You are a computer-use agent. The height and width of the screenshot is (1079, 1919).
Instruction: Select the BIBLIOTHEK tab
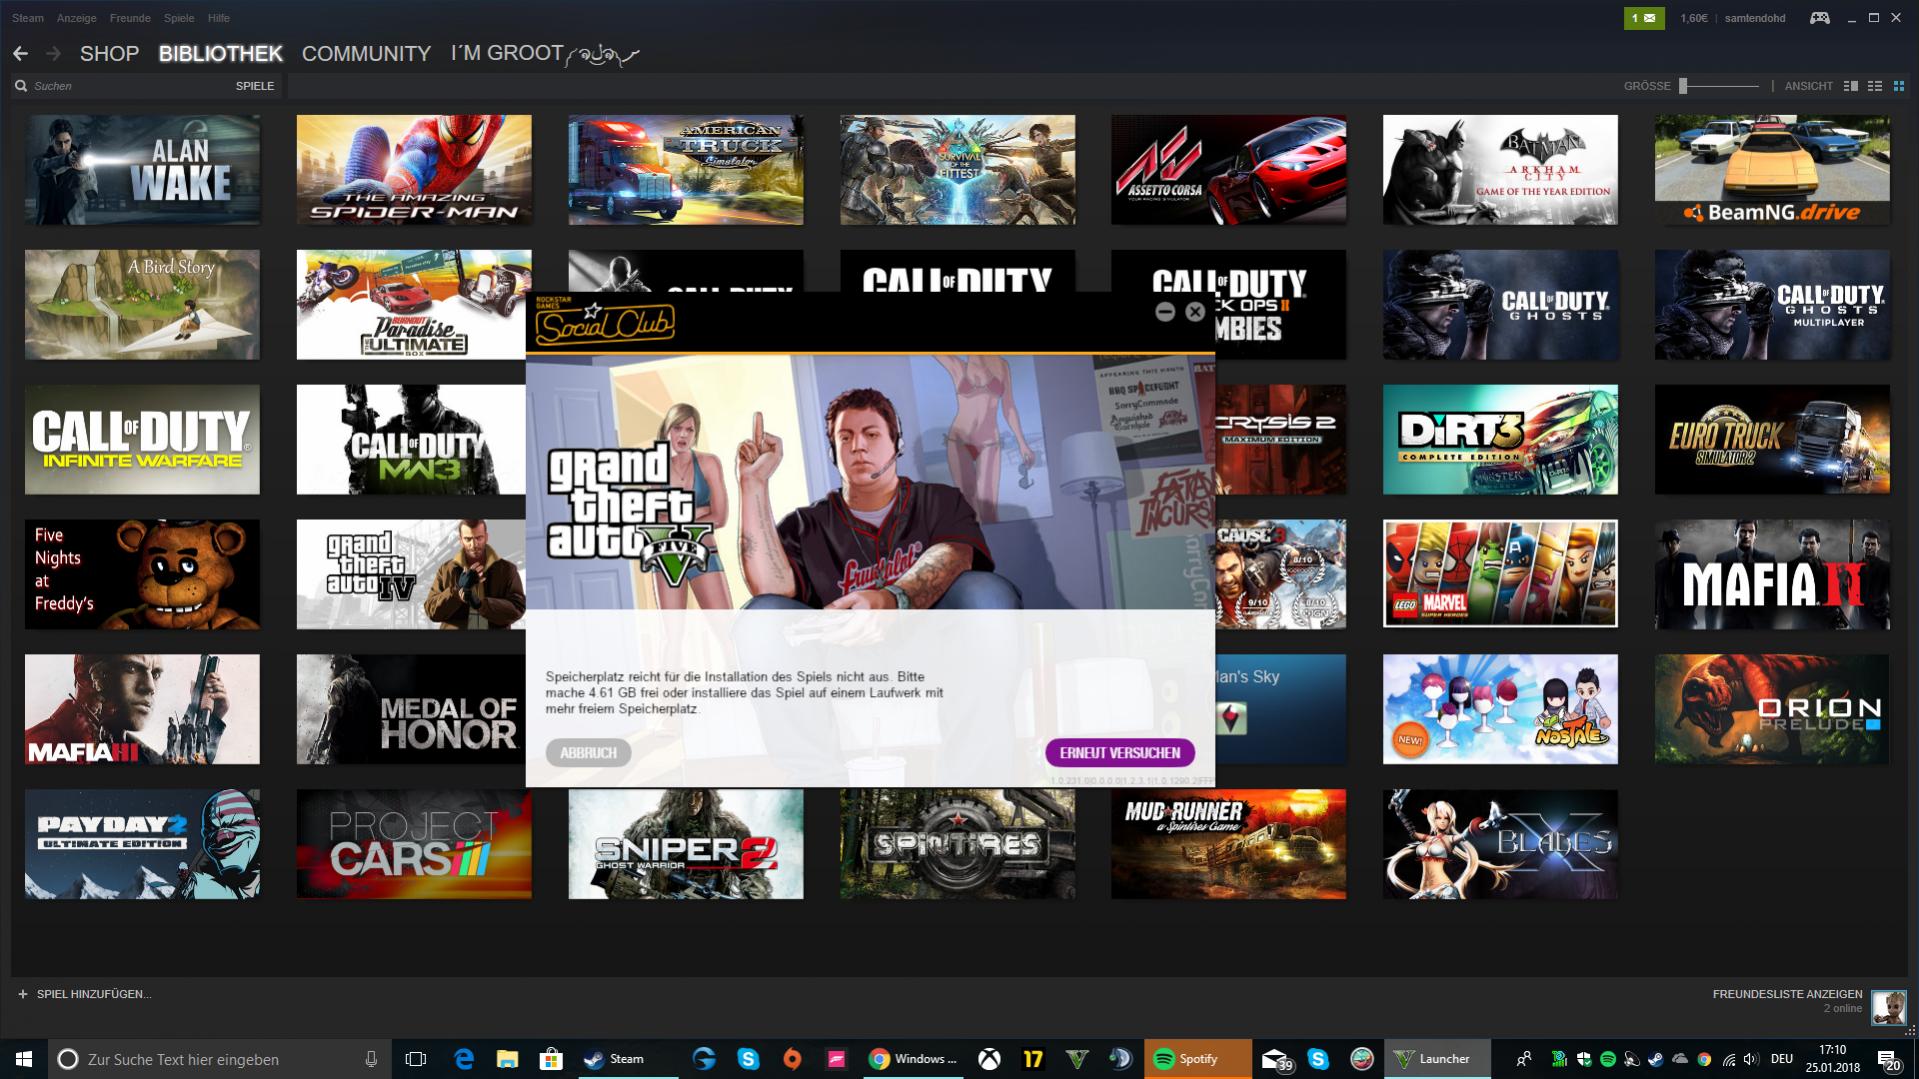(x=220, y=54)
